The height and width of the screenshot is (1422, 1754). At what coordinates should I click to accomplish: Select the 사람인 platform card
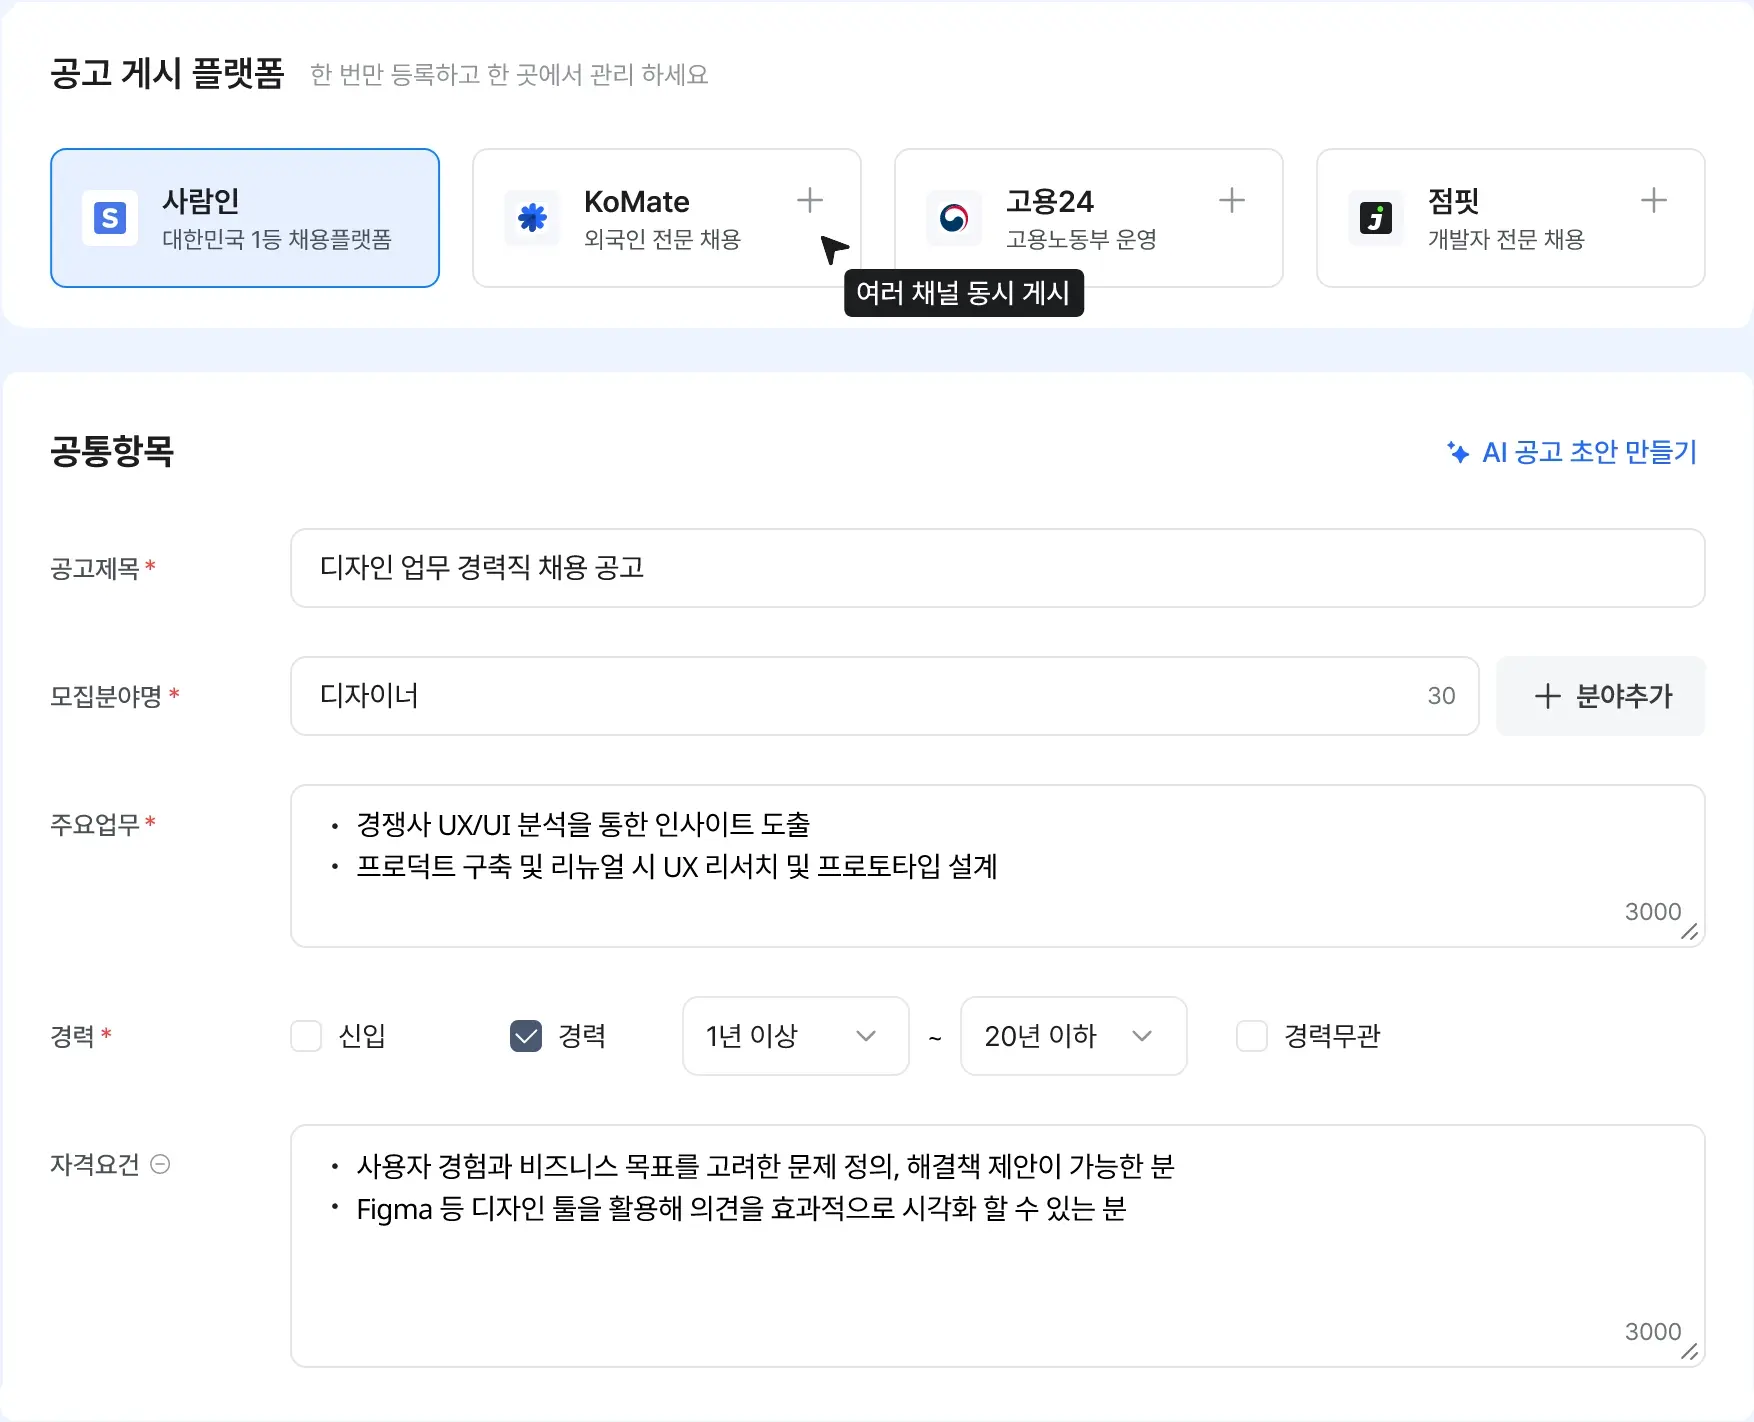(245, 218)
